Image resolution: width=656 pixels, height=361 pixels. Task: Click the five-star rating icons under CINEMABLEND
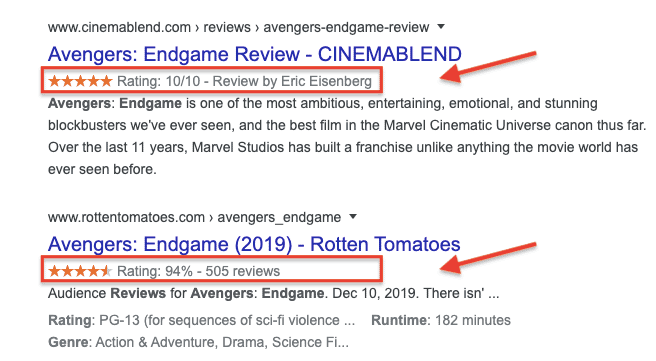[80, 81]
